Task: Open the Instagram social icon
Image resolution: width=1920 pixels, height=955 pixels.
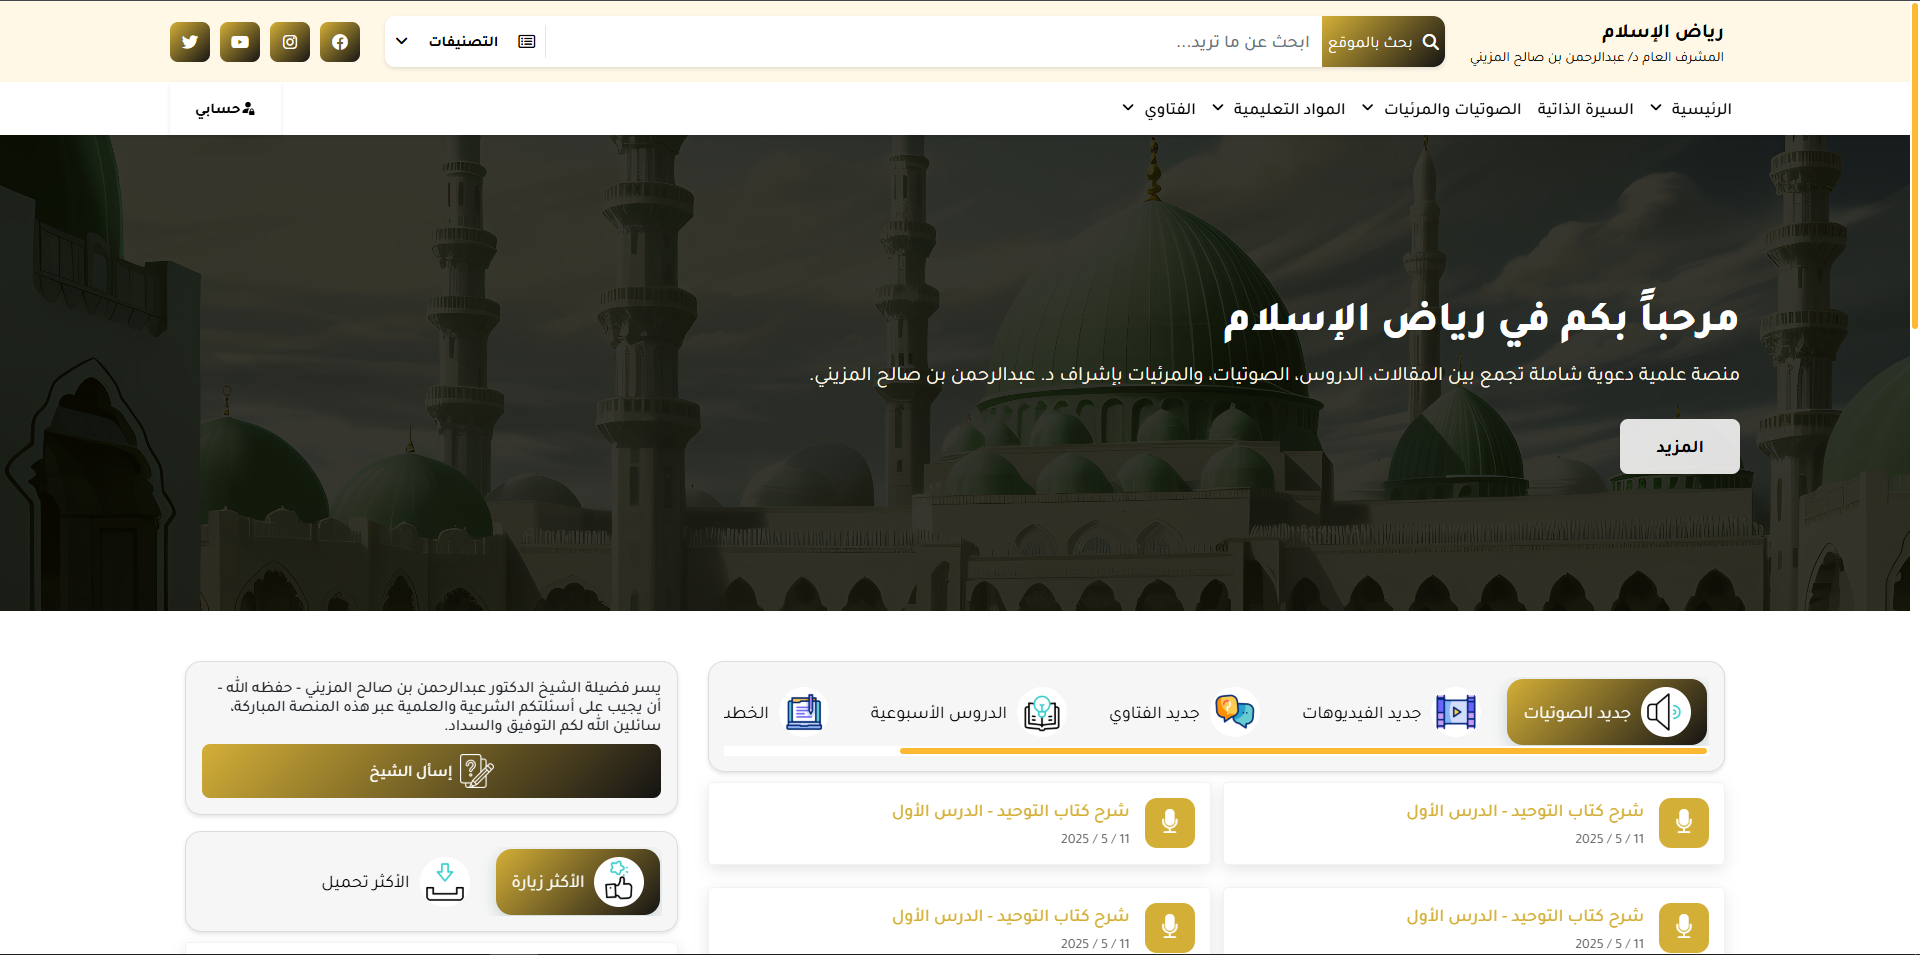Action: [290, 42]
